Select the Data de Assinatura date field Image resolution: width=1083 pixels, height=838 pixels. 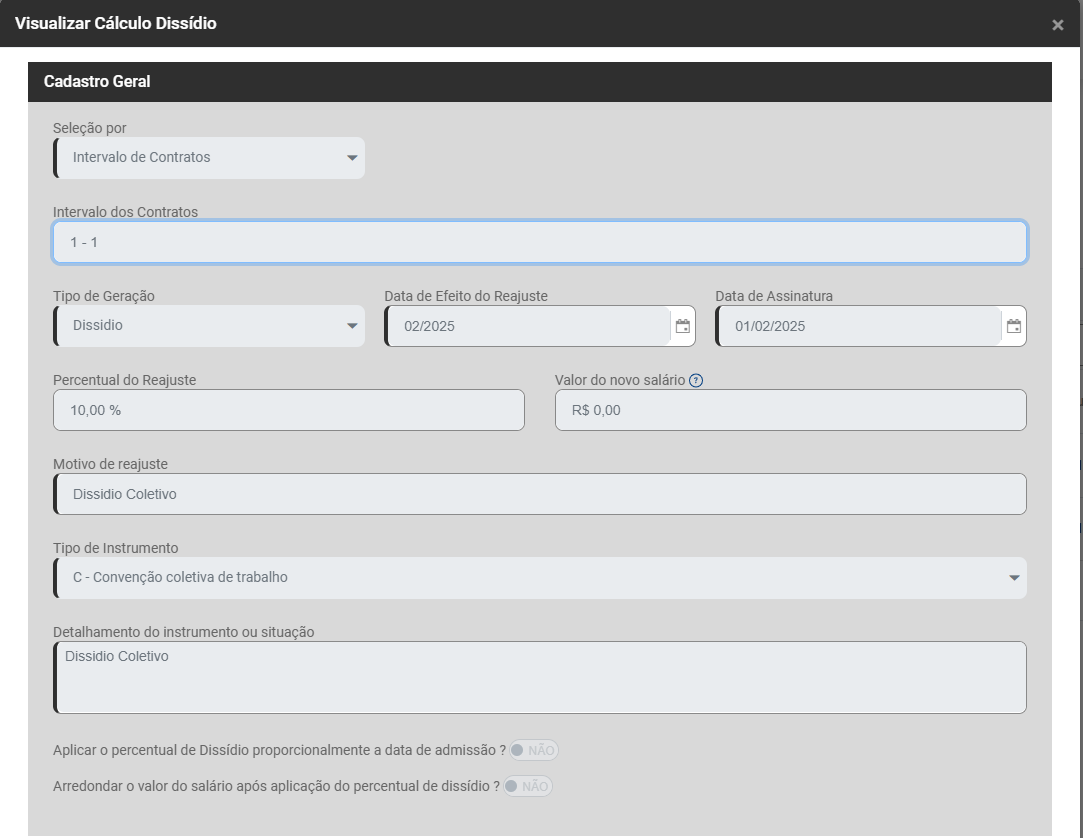[858, 326]
